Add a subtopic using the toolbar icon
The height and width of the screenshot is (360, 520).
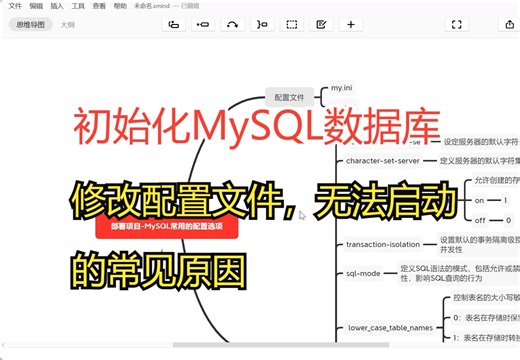coord(203,25)
